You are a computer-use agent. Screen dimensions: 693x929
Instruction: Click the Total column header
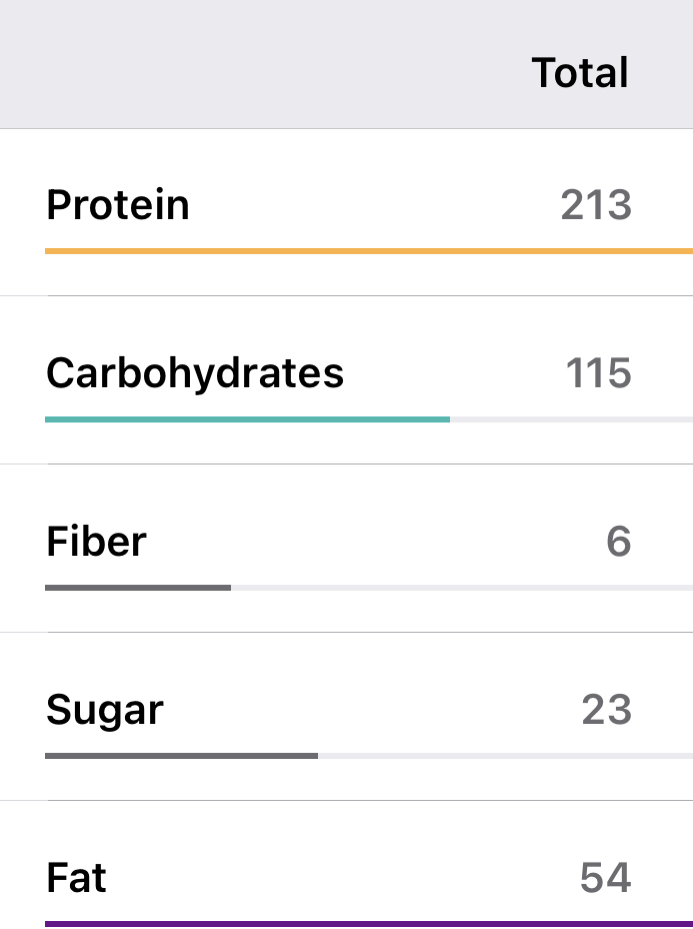[580, 73]
